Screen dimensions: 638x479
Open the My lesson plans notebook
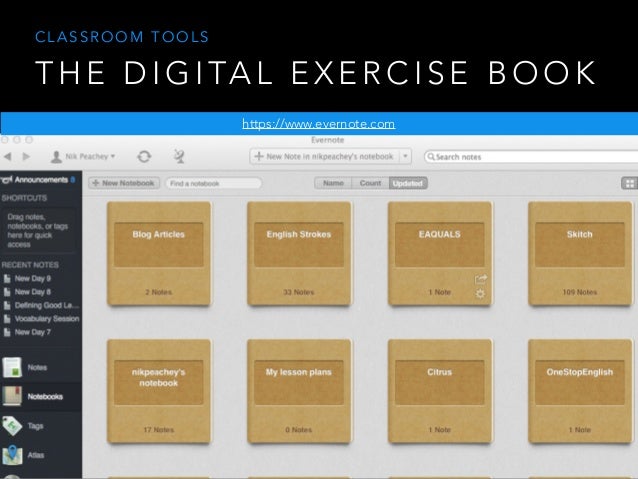[x=299, y=391]
